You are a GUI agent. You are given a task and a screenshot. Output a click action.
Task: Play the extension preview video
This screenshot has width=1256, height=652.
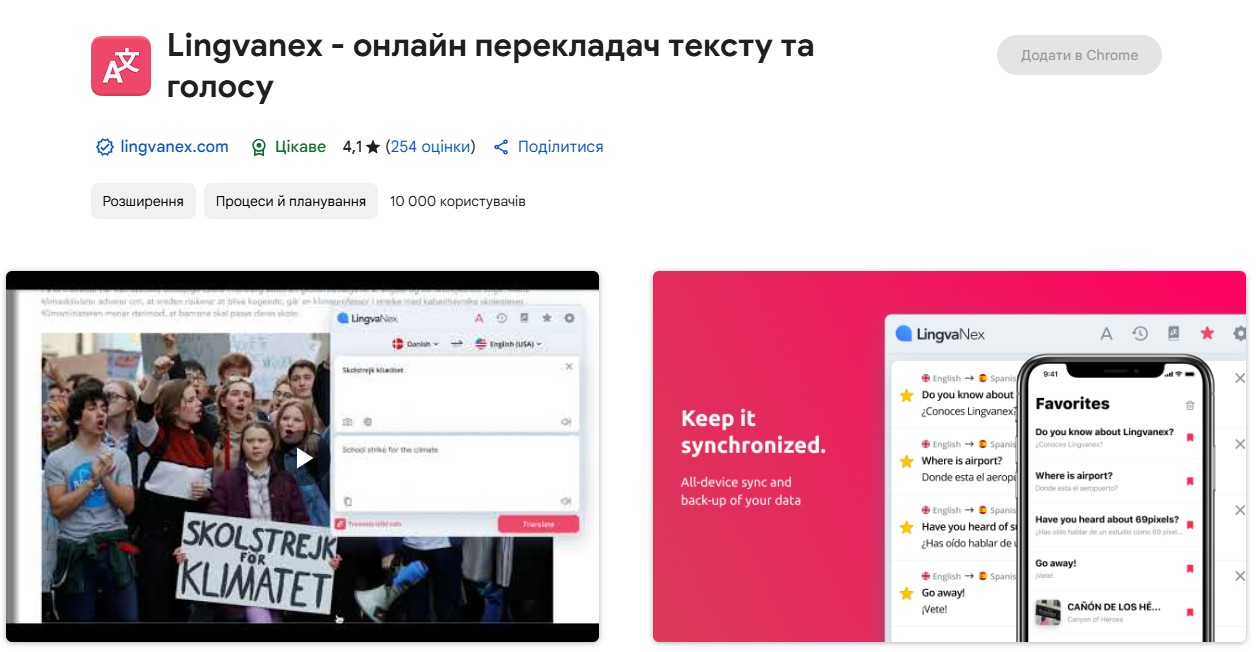pos(303,458)
